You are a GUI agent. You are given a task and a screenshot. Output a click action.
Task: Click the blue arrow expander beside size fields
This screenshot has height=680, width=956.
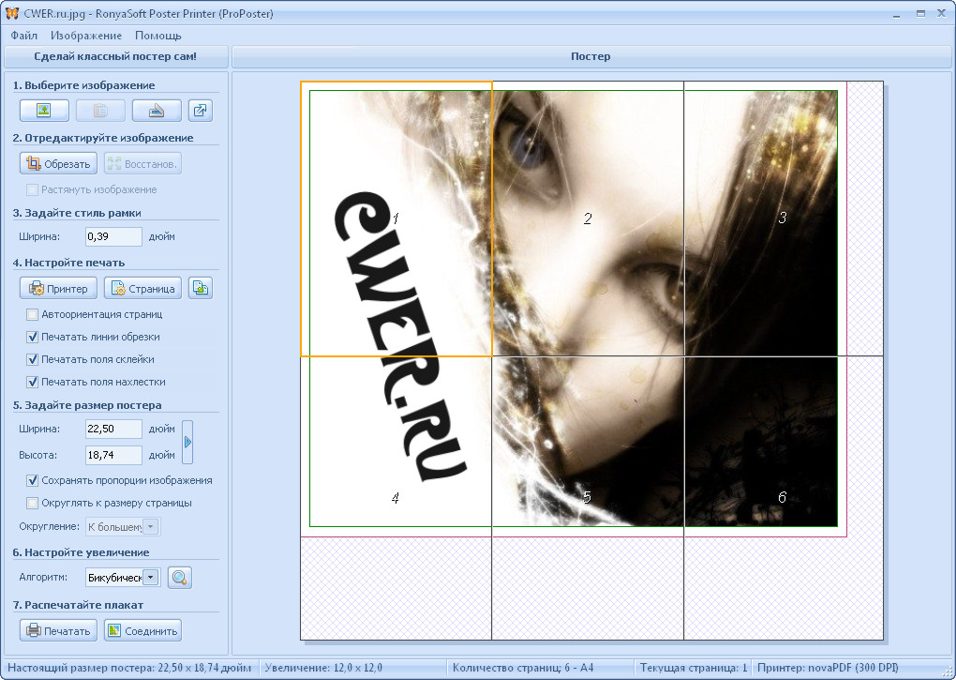(187, 441)
